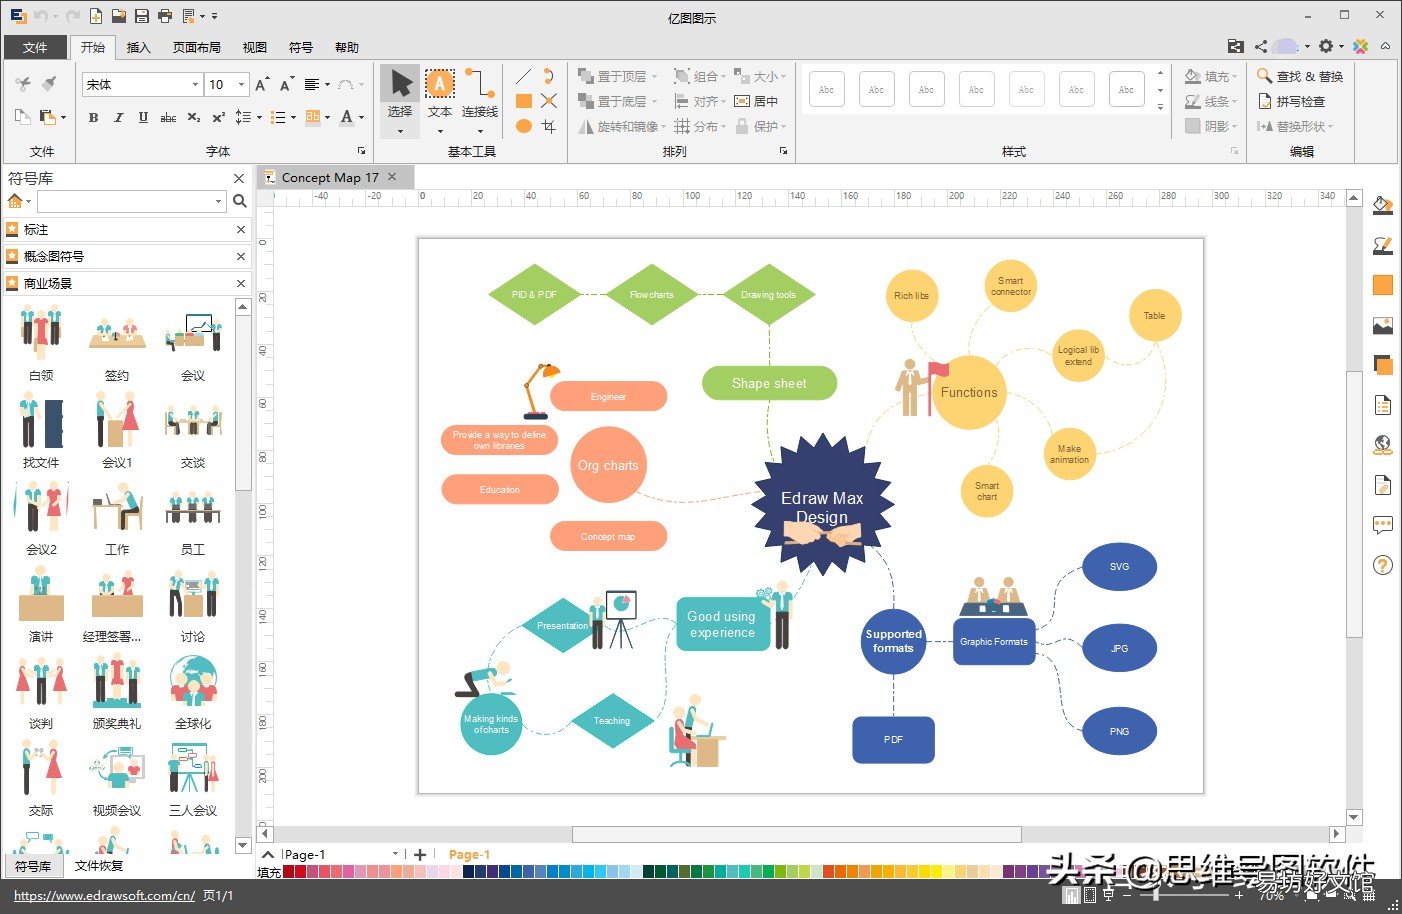Pick the orange ellipse shape tool
1402x914 pixels.
[x=523, y=126]
